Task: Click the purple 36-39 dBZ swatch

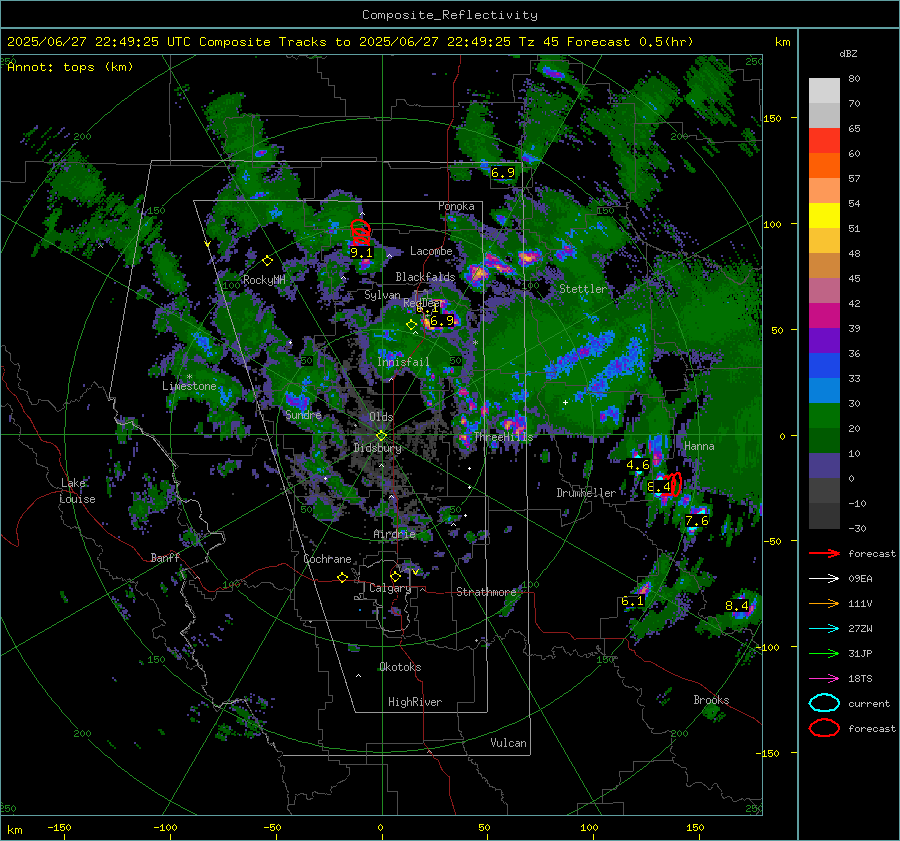Action: pos(824,341)
